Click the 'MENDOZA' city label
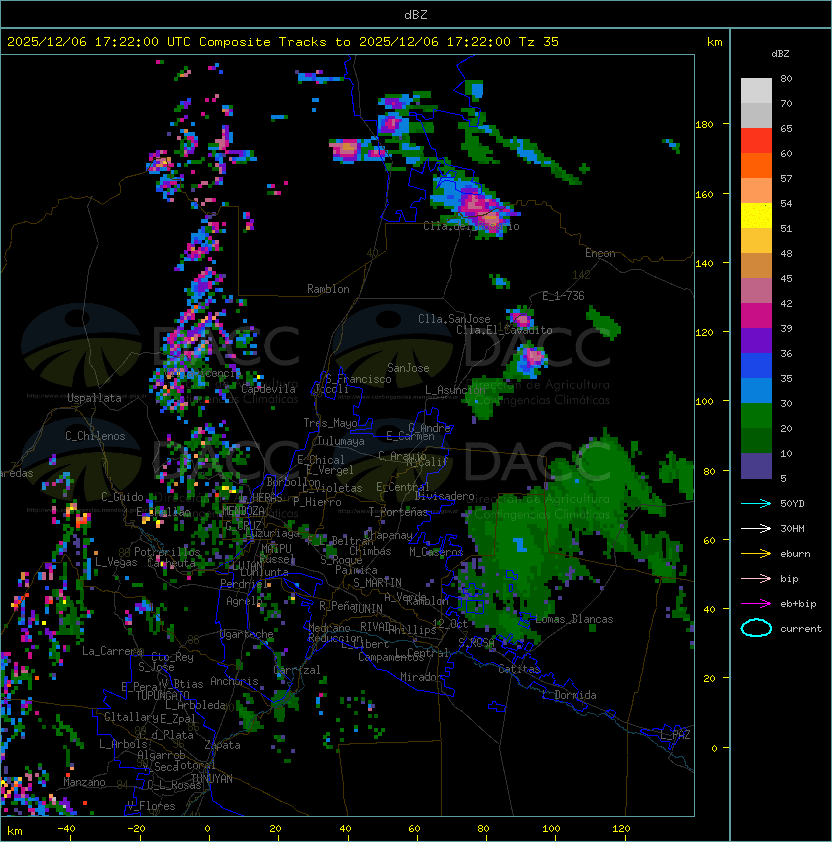The width and height of the screenshot is (832, 842). pos(243,510)
